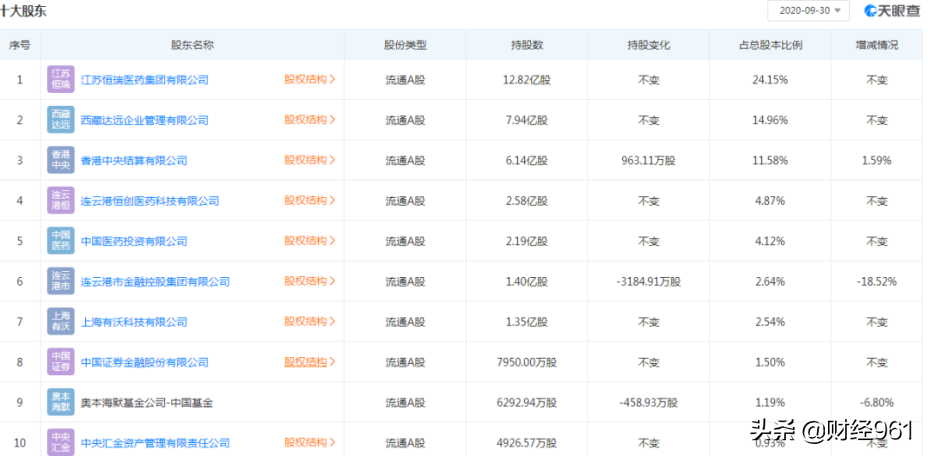
Task: Select the 1.35亿股 holdings cell
Action: 527,322
